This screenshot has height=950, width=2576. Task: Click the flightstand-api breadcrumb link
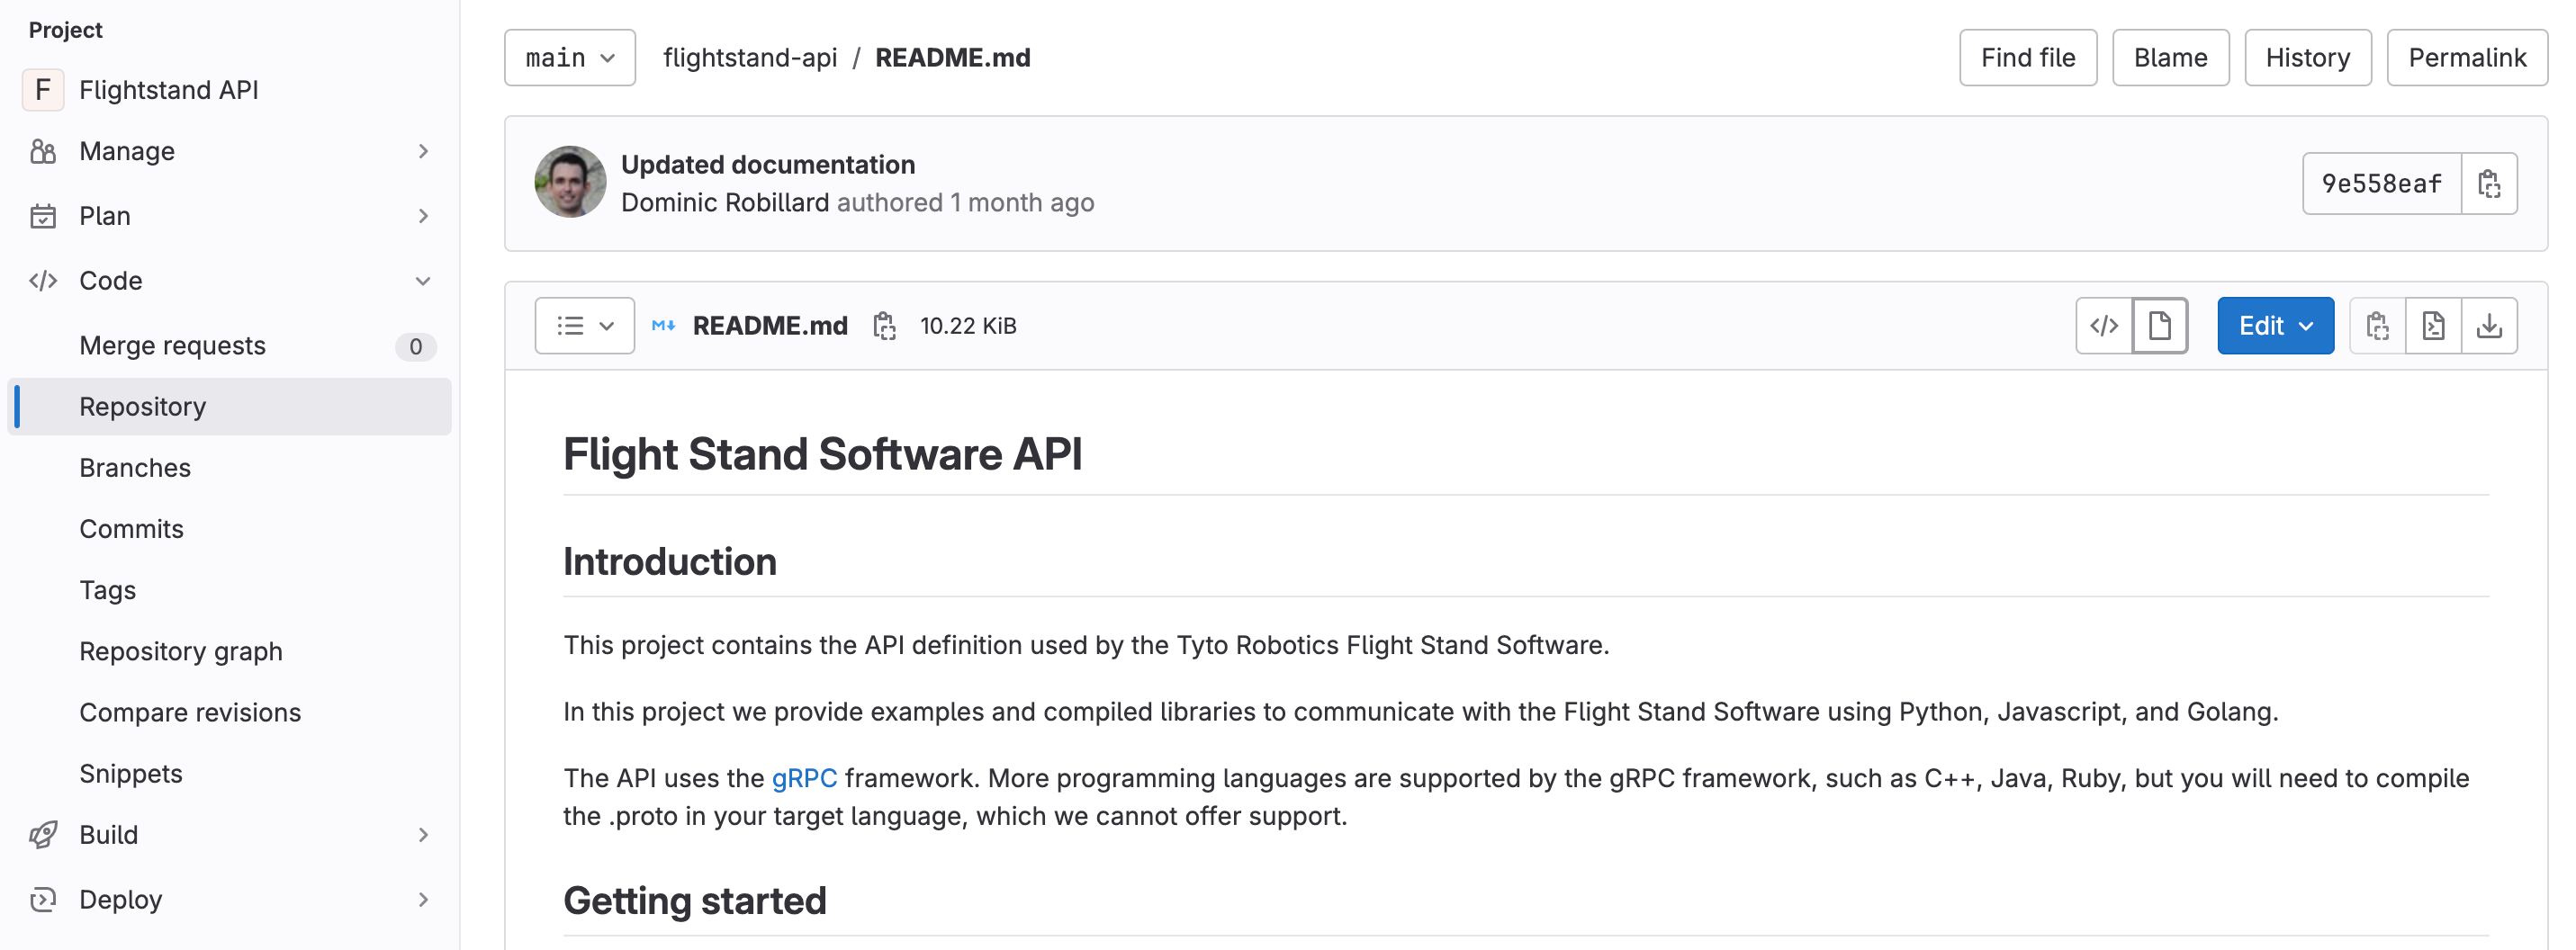pos(750,57)
